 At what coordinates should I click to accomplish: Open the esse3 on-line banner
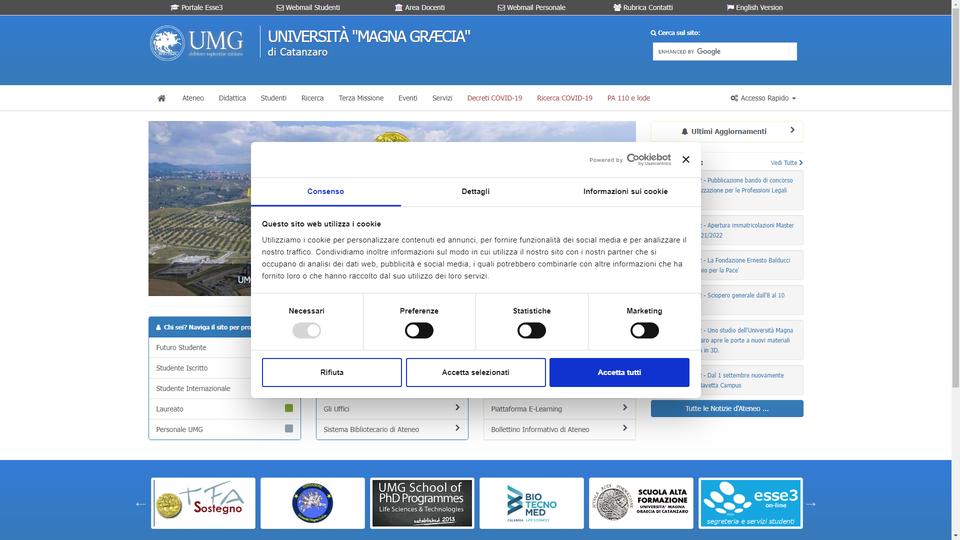(751, 503)
